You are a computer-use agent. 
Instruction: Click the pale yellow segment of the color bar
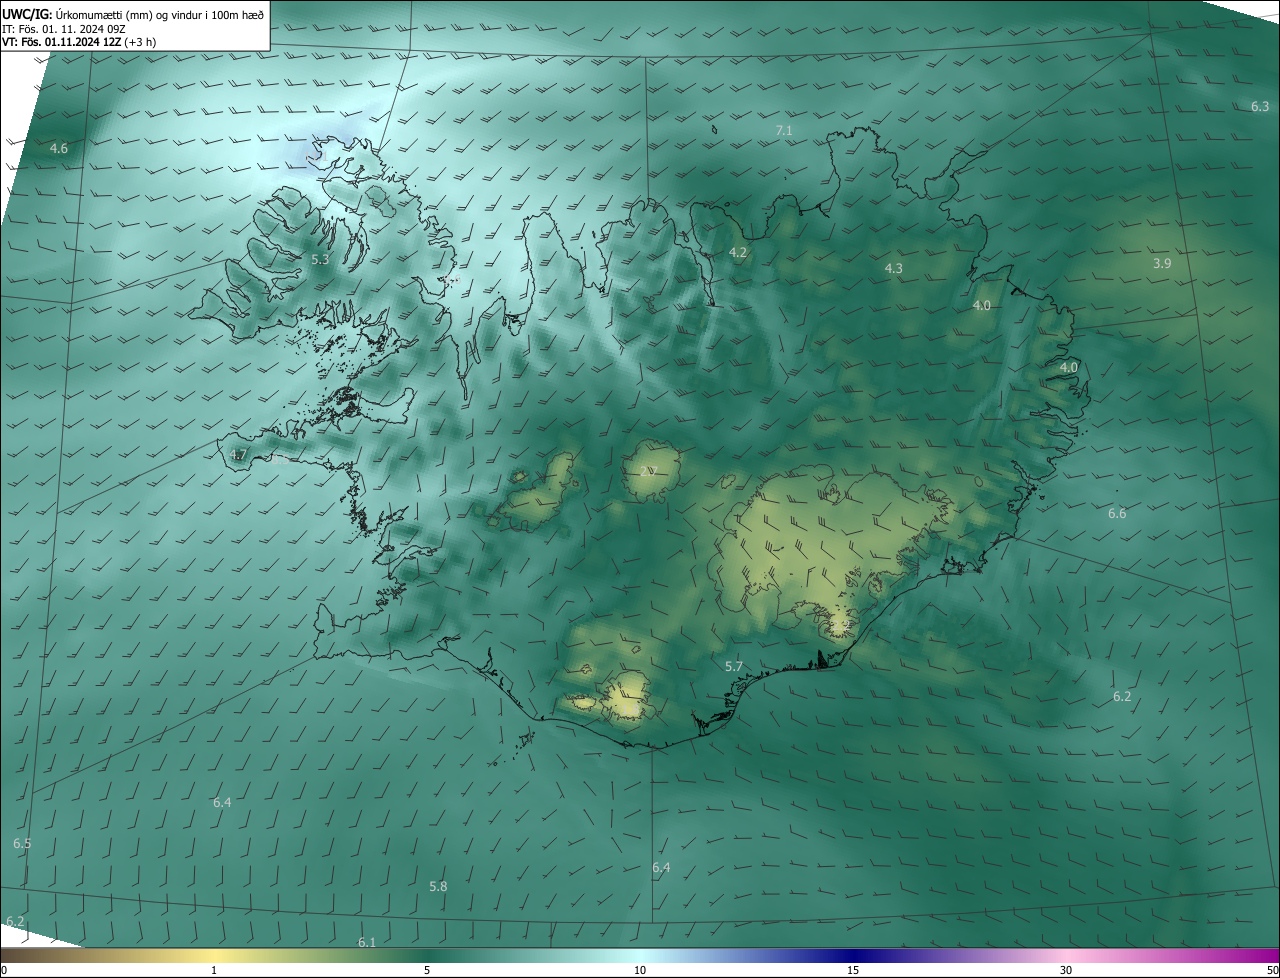[214, 956]
